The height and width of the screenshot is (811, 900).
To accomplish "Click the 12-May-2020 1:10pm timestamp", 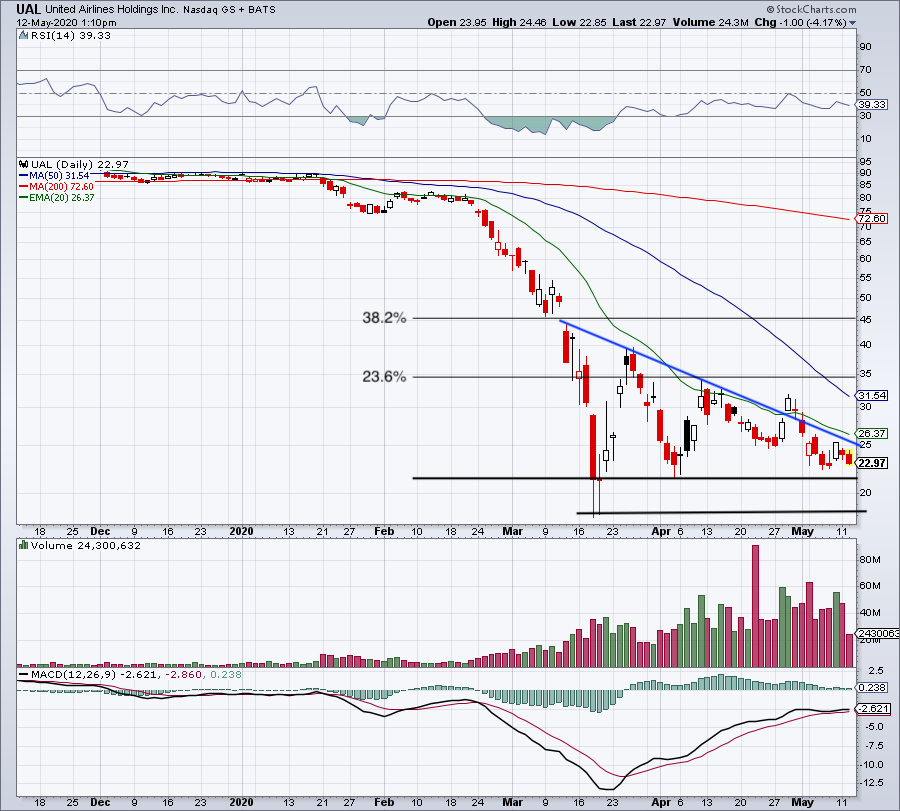I will pyautogui.click(x=66, y=23).
